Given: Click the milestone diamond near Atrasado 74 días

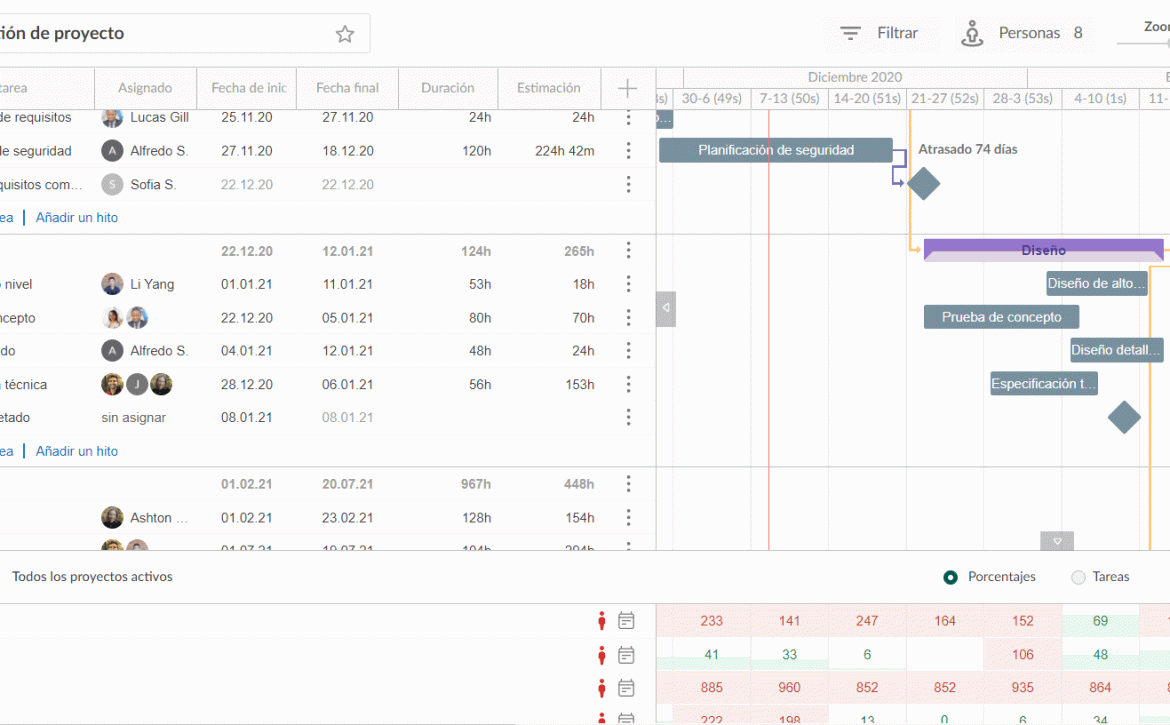Looking at the screenshot, I should pyautogui.click(x=923, y=184).
